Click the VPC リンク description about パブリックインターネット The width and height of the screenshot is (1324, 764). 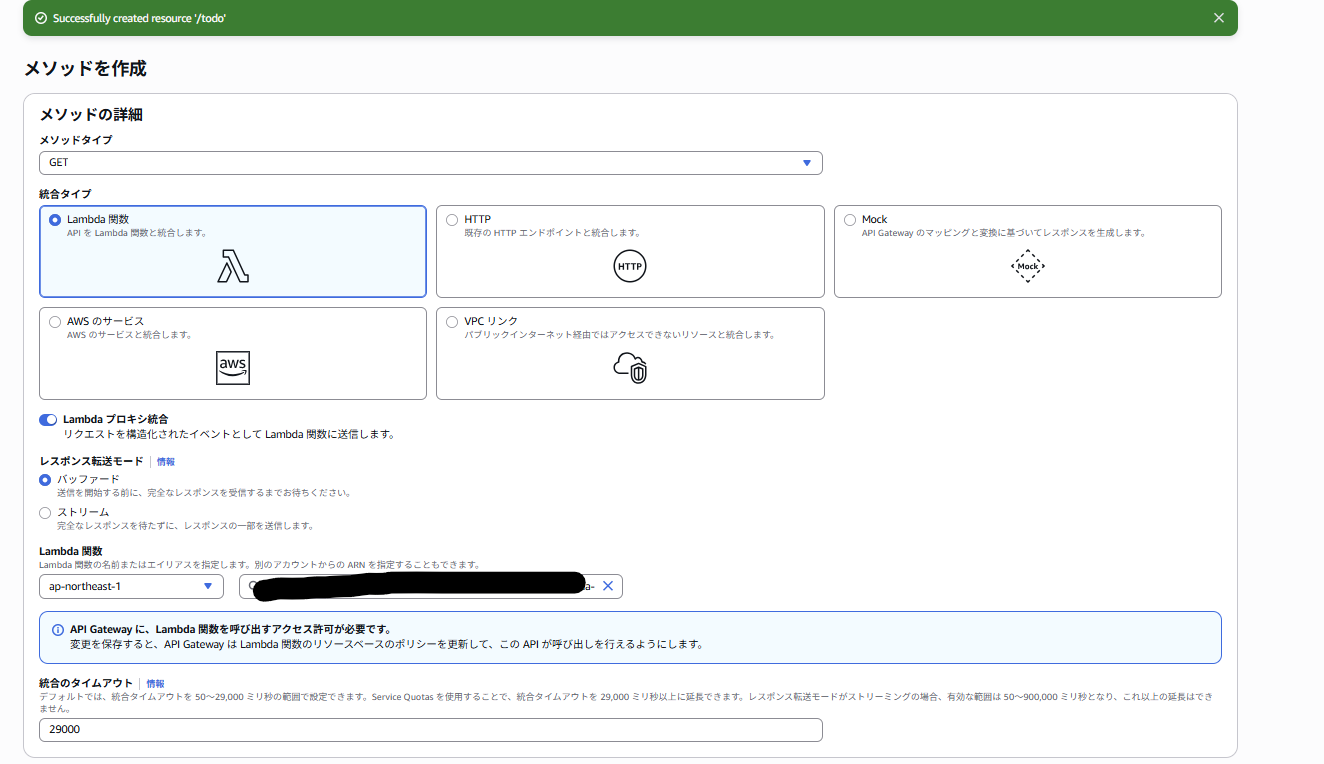(620, 335)
